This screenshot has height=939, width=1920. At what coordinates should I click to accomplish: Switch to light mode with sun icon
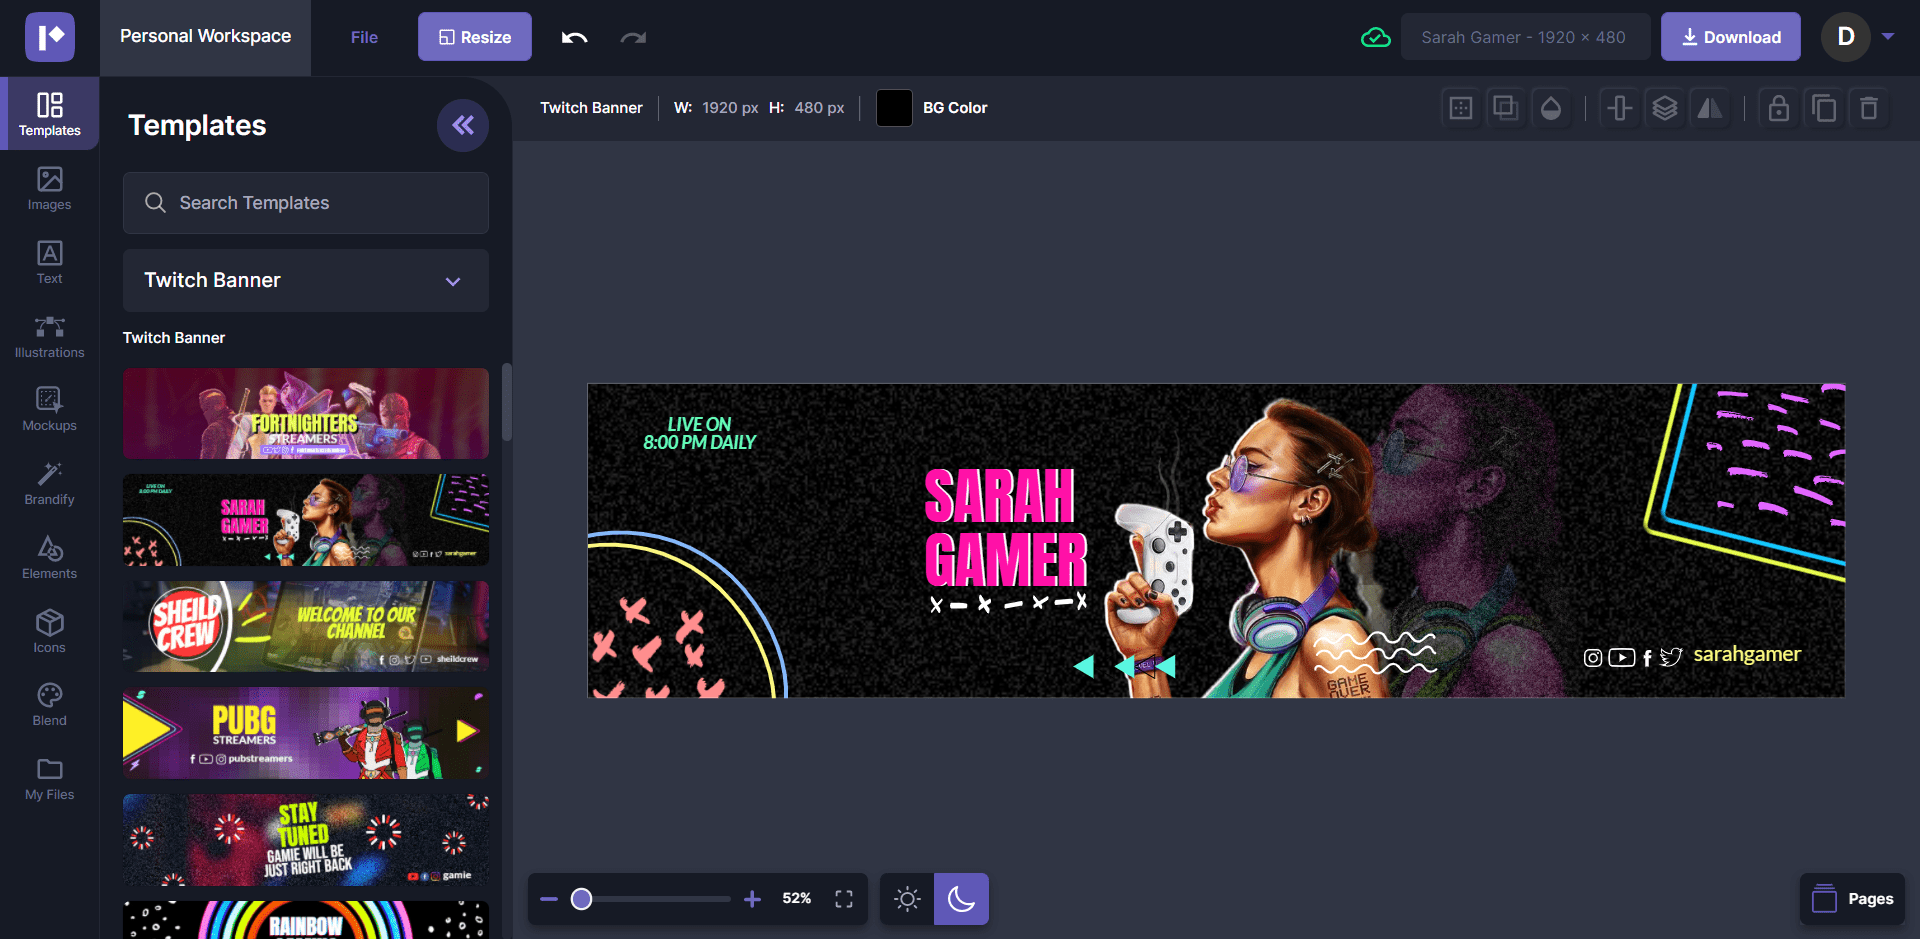(x=907, y=898)
